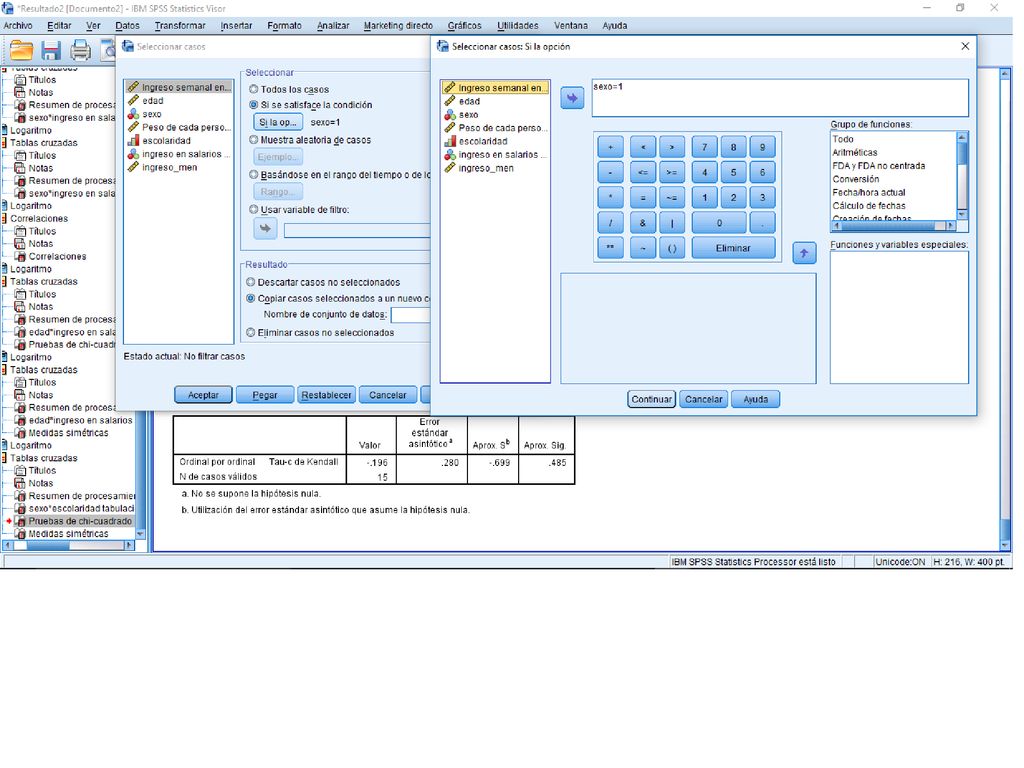Click the equals operator keypad button
The image size is (1024, 768).
pyautogui.click(x=643, y=197)
